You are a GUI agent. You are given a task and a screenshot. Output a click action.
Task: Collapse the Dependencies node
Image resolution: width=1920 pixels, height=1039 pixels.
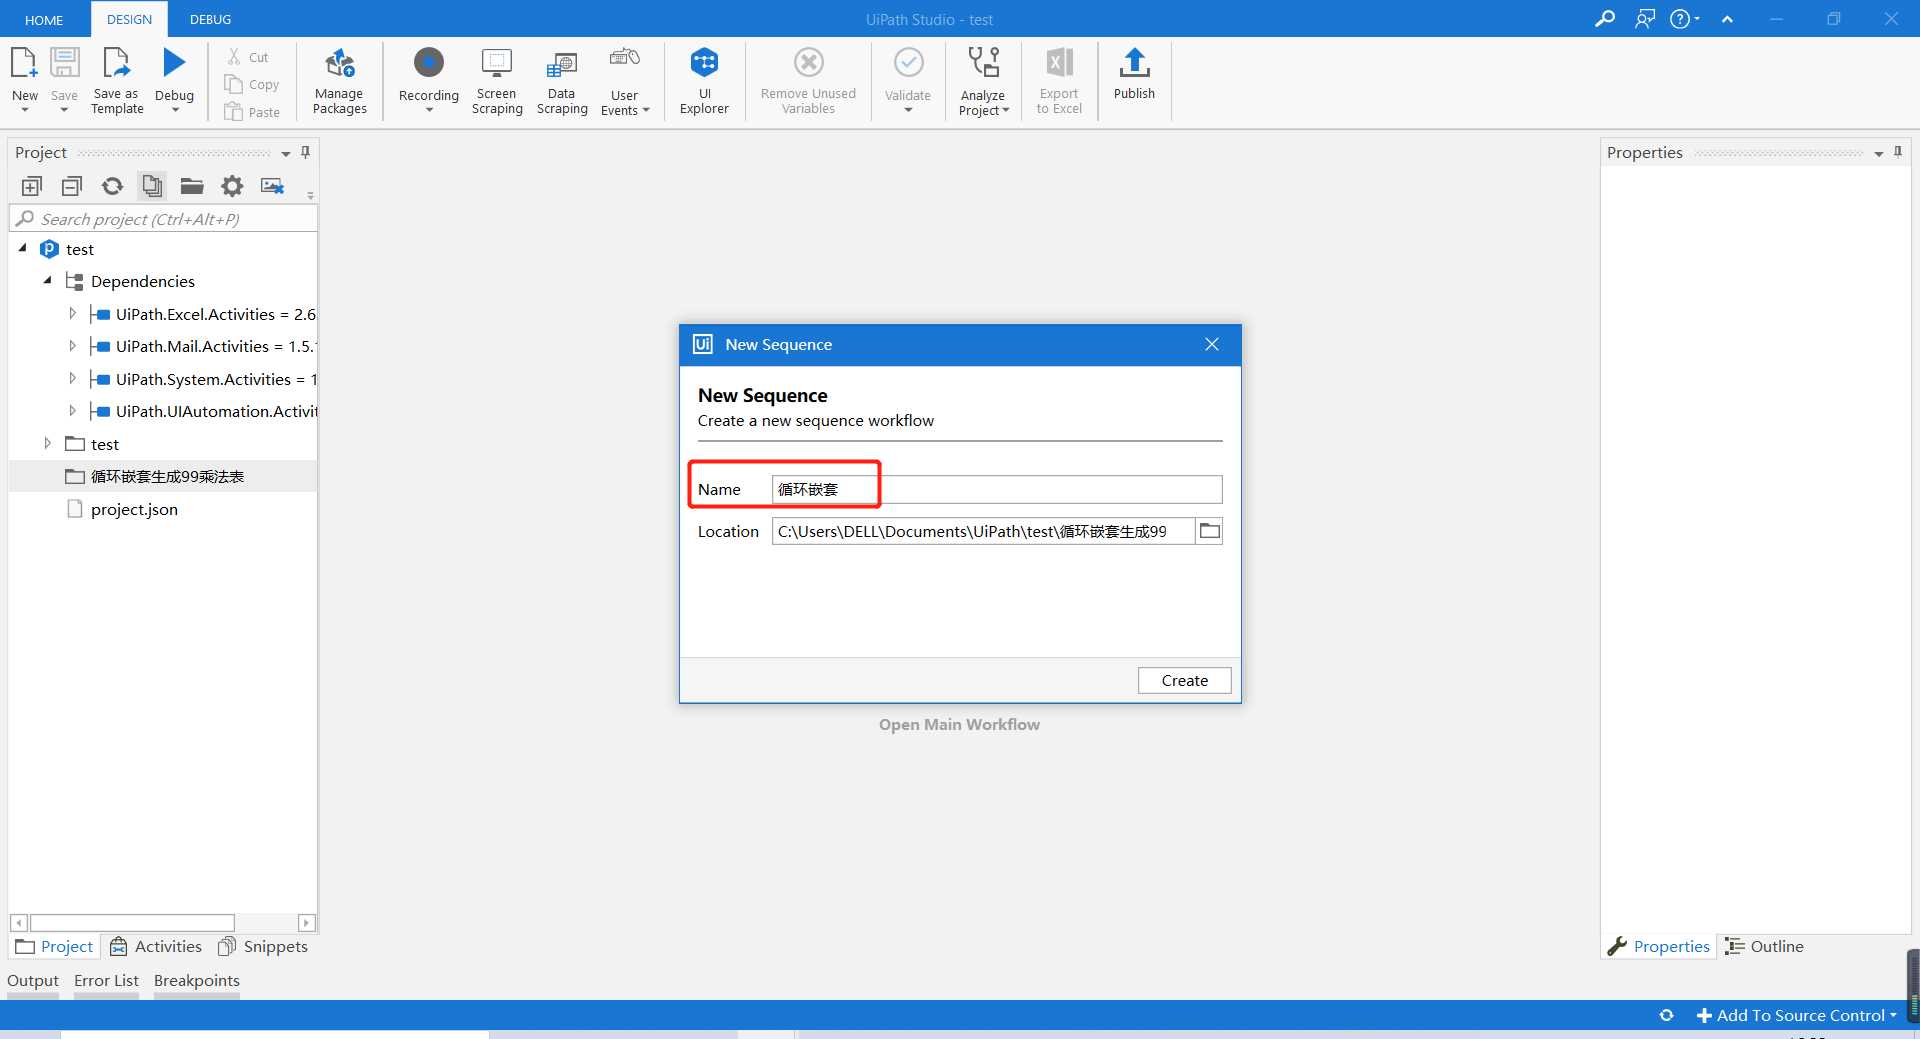tap(47, 281)
